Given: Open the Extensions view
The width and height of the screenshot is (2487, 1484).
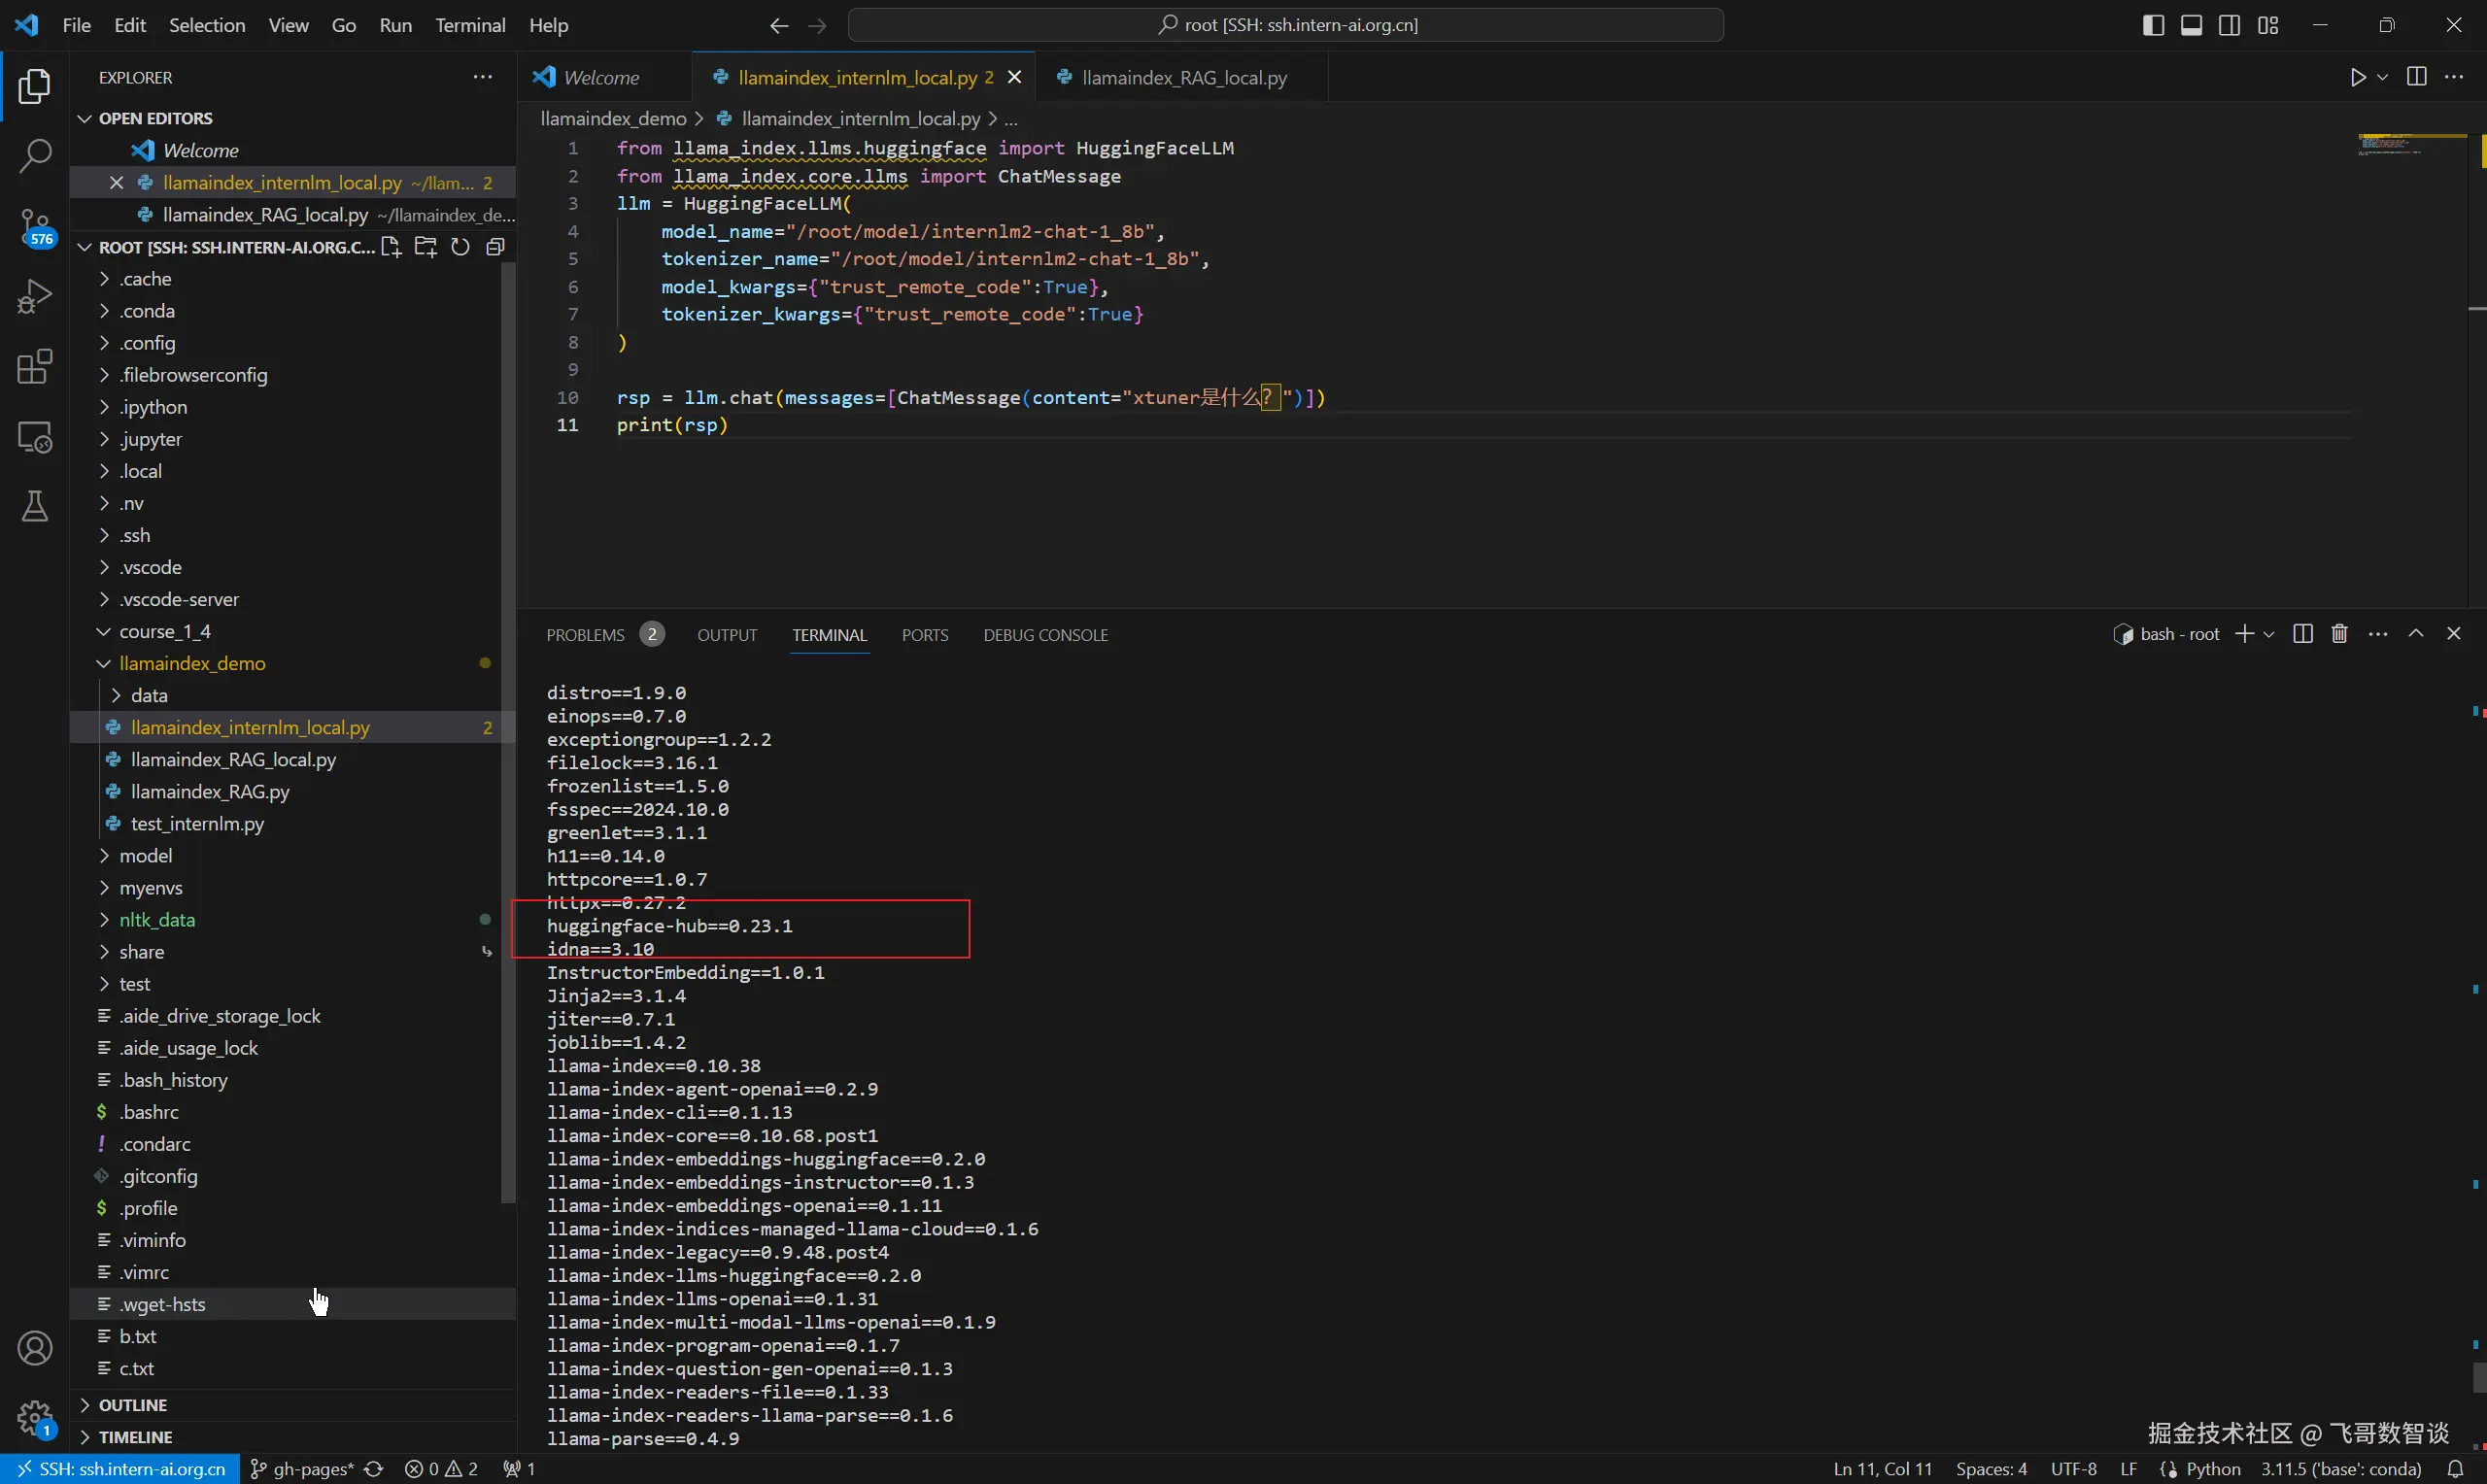Looking at the screenshot, I should (x=35, y=367).
